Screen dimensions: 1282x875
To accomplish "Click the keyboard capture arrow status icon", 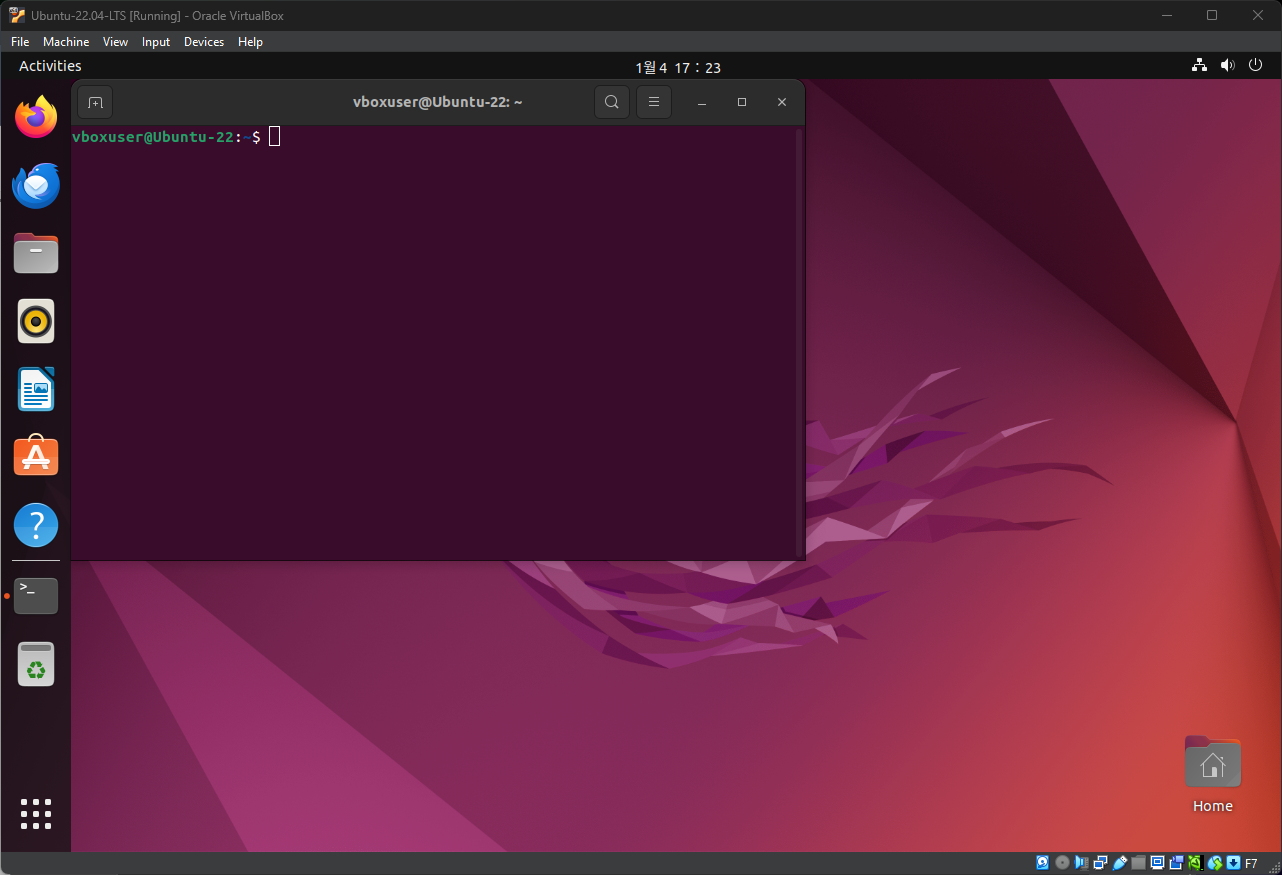I will click(x=1234, y=862).
